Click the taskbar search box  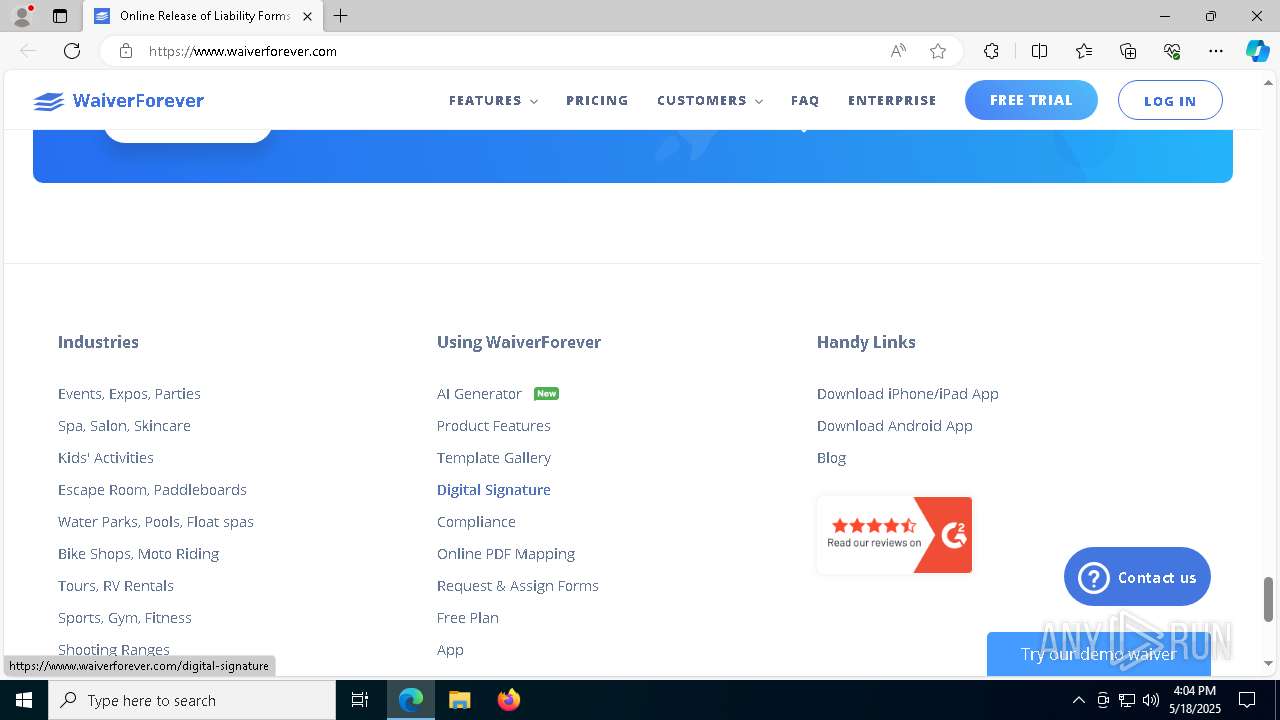point(192,700)
